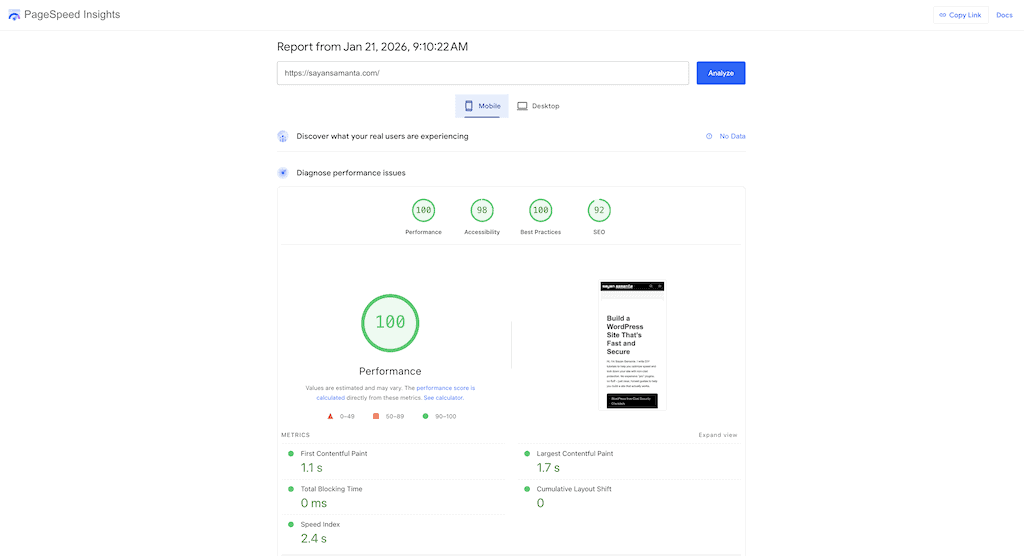Screen dimensions: 1024x556
Task: Select the SEO 92 score gauge
Action: point(599,210)
